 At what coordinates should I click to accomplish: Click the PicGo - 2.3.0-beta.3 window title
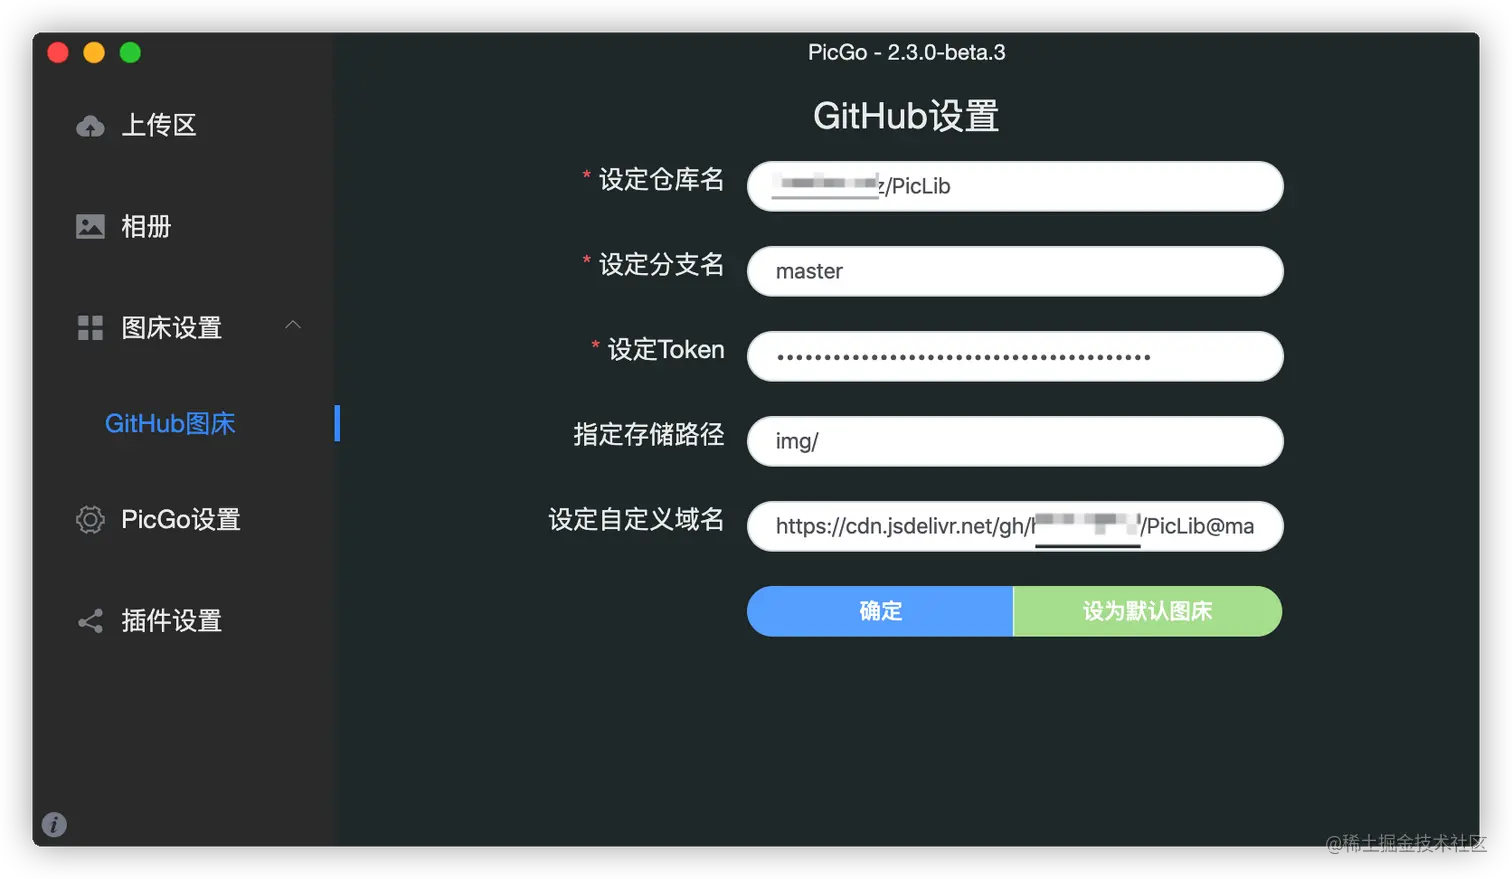[906, 52]
